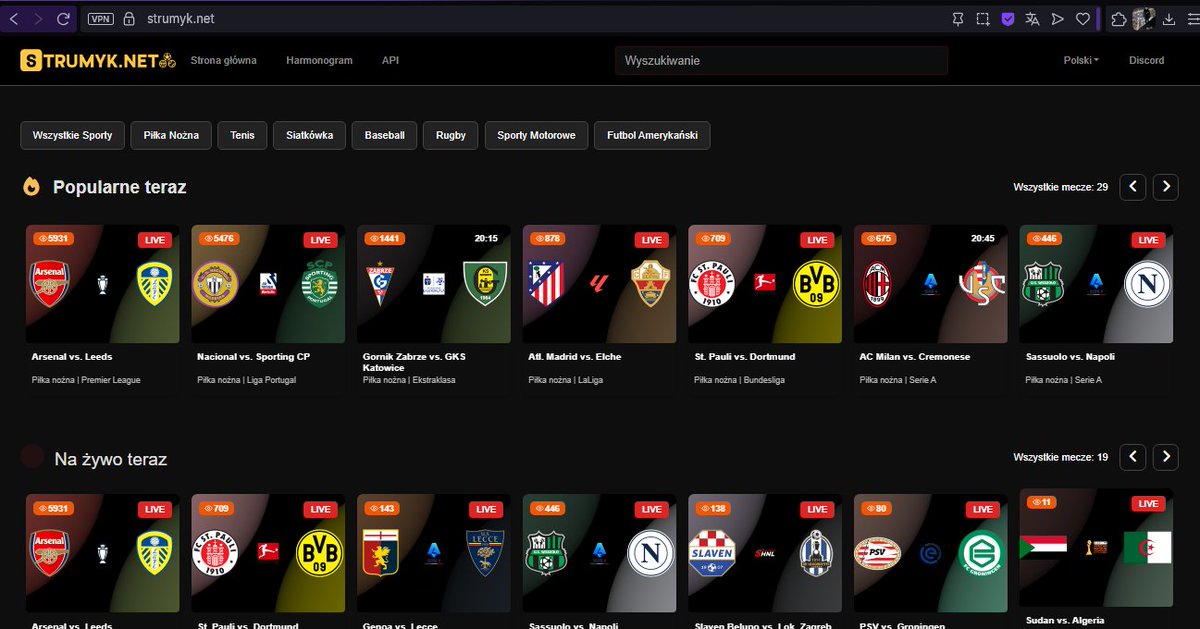Image resolution: width=1200 pixels, height=629 pixels.
Task: Open Atl. Madrid vs. Elche thumbnail
Action: [599, 284]
